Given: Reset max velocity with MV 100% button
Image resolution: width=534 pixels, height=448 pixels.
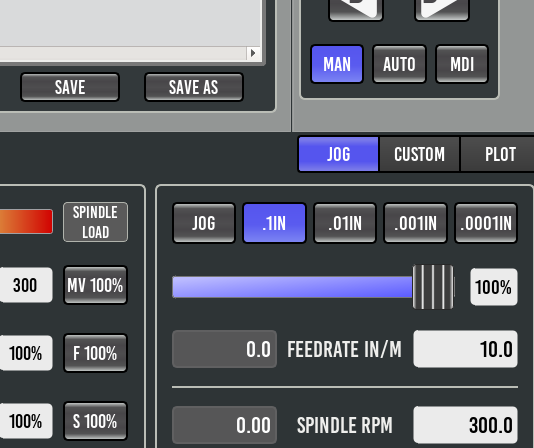Looking at the screenshot, I should tap(95, 285).
